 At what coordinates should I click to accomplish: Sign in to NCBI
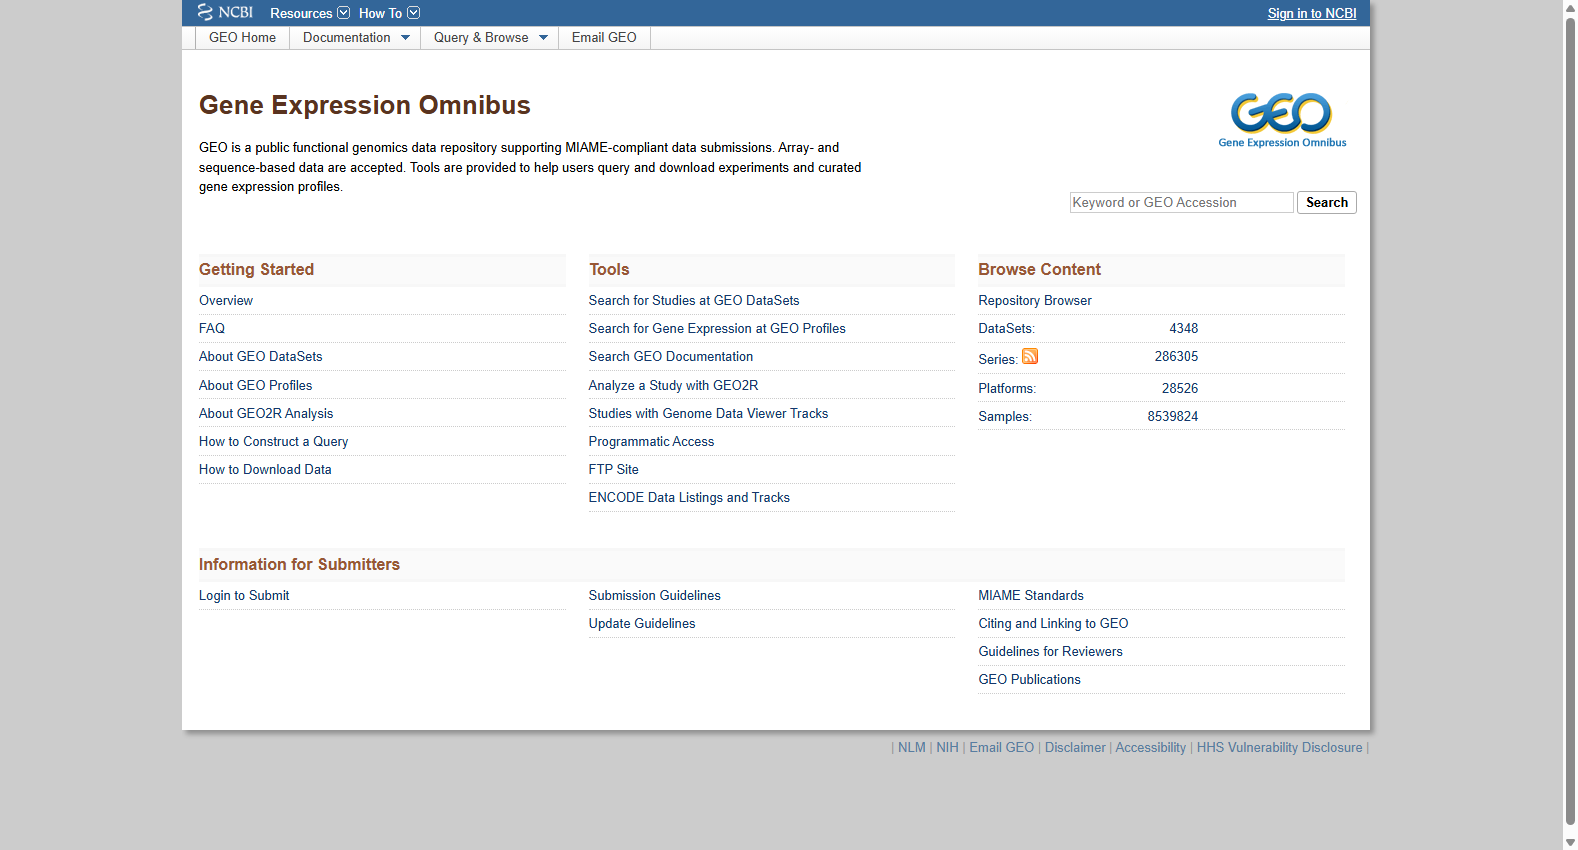pos(1312,13)
